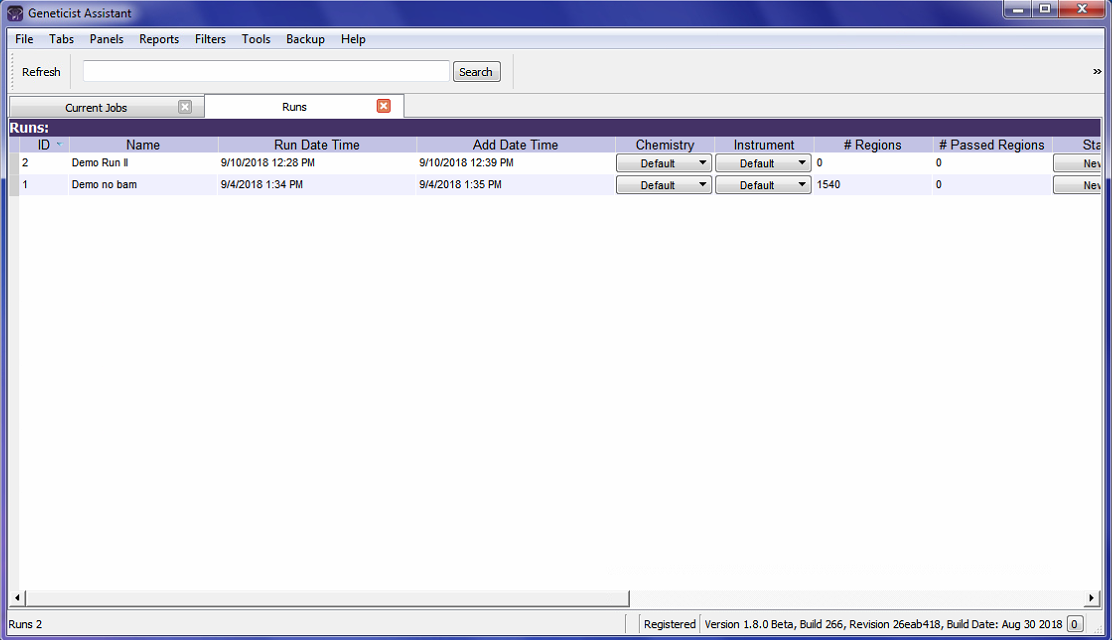Open Status dropdown for Demo Run II
Image resolution: width=1112 pixels, height=640 pixels.
[x=1077, y=163]
